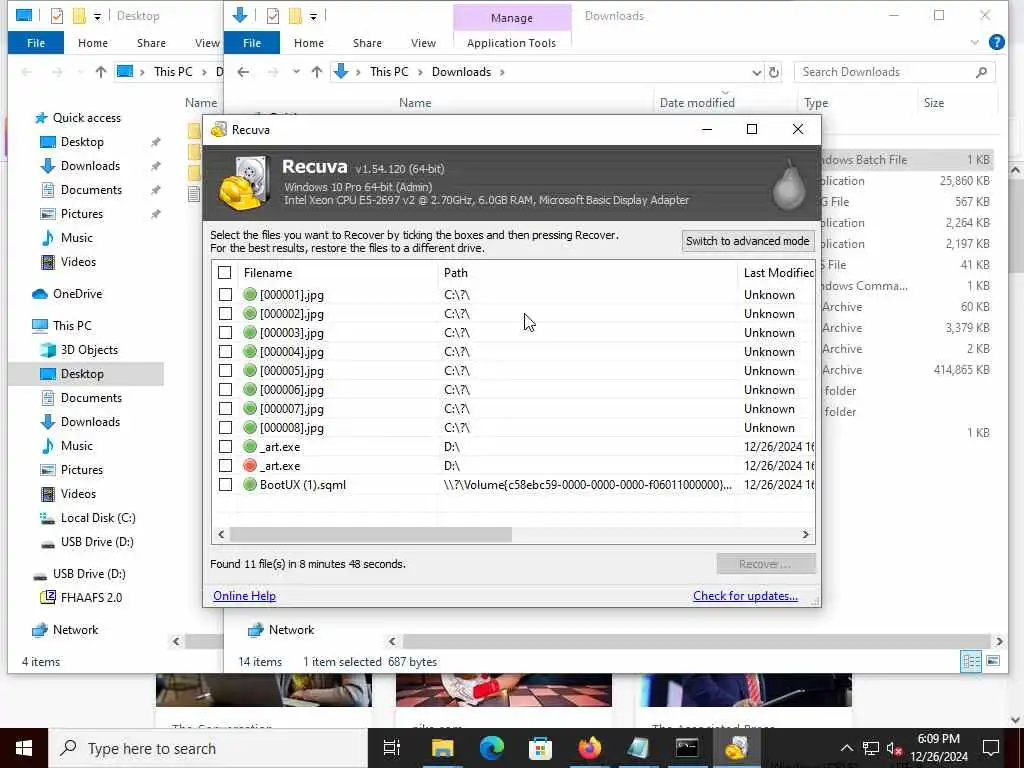This screenshot has height=768, width=1024.
Task: Go back in Downloads window
Action: (243, 72)
